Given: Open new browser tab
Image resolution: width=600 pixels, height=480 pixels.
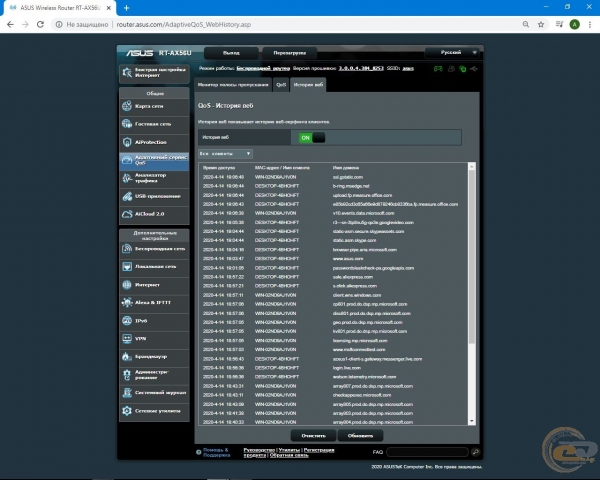Looking at the screenshot, I should pyautogui.click(x=127, y=8).
